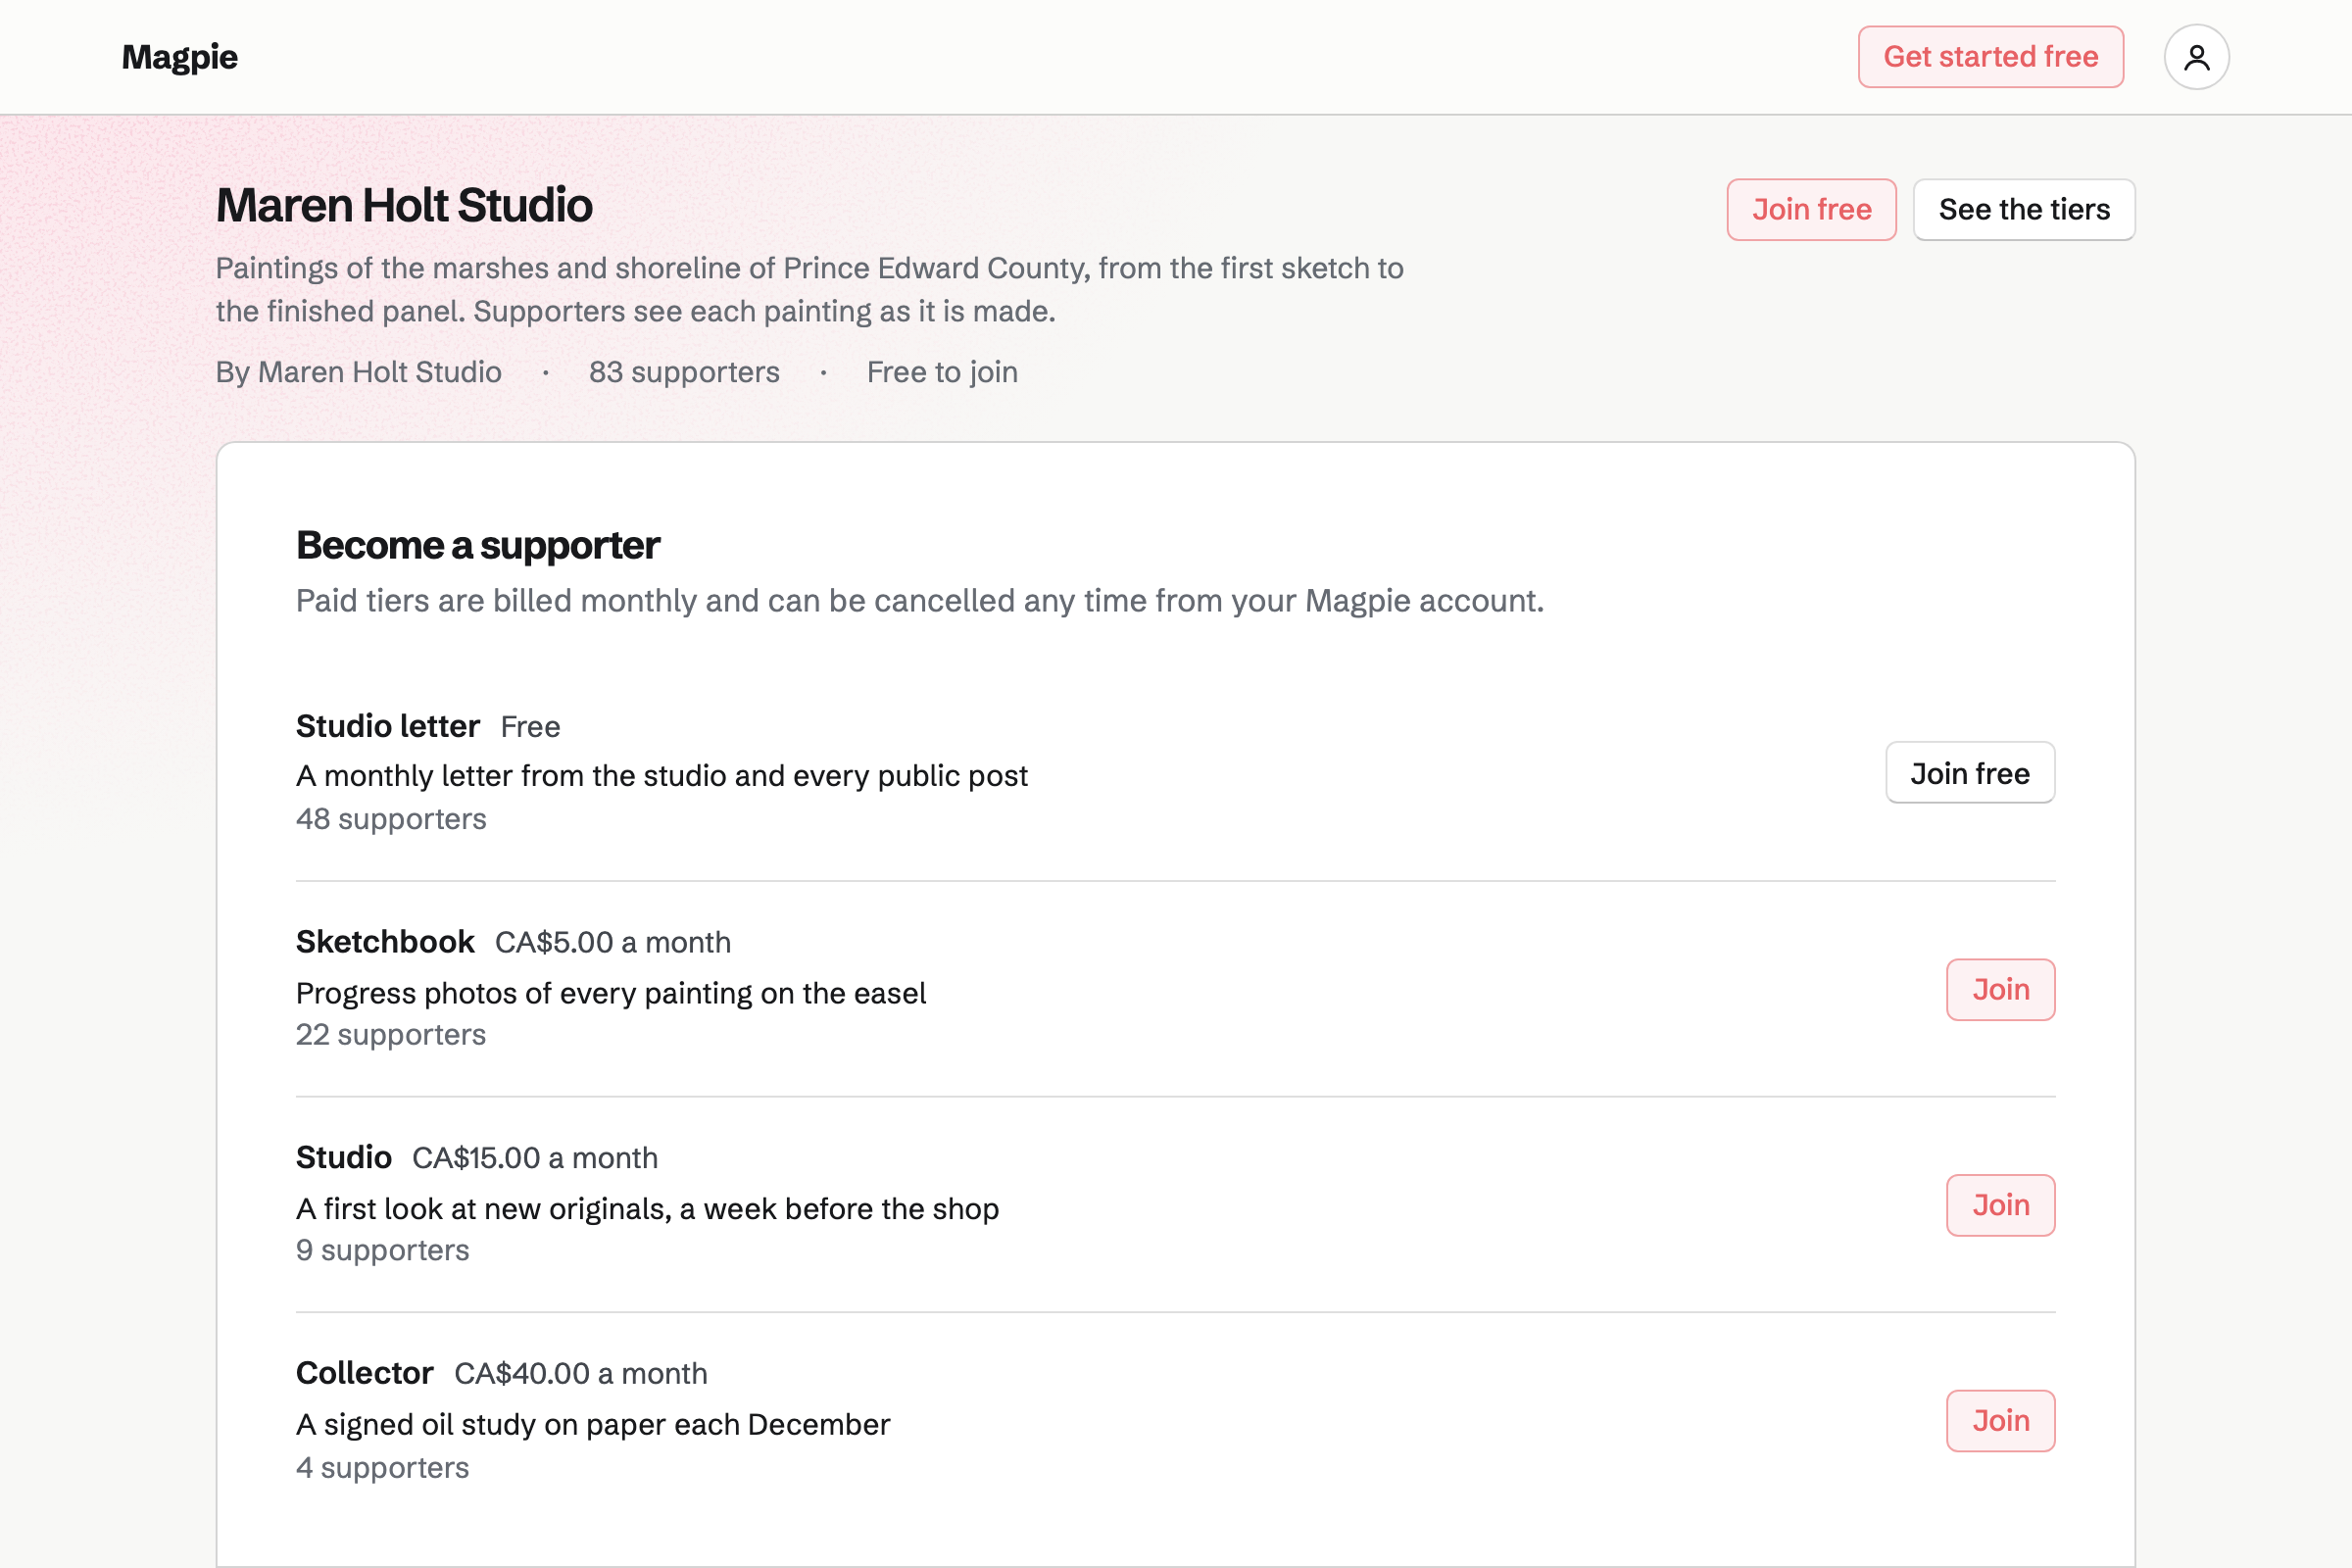Join the Studio CA$15.00 tier

coord(2000,1205)
